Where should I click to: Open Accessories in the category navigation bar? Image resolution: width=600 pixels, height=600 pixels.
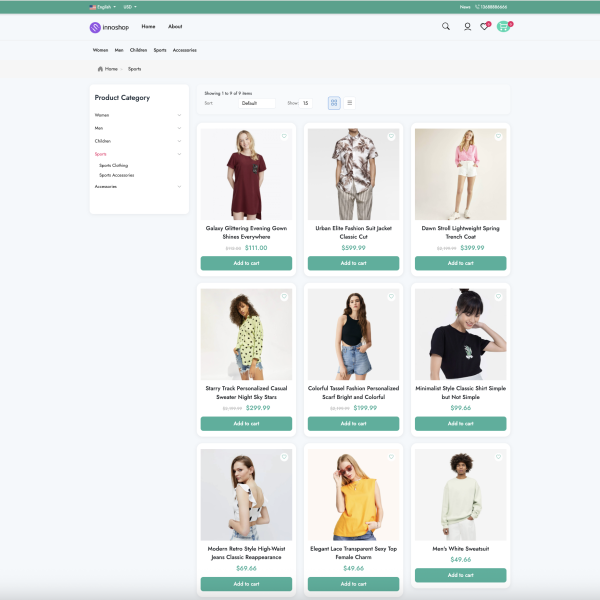(x=184, y=50)
